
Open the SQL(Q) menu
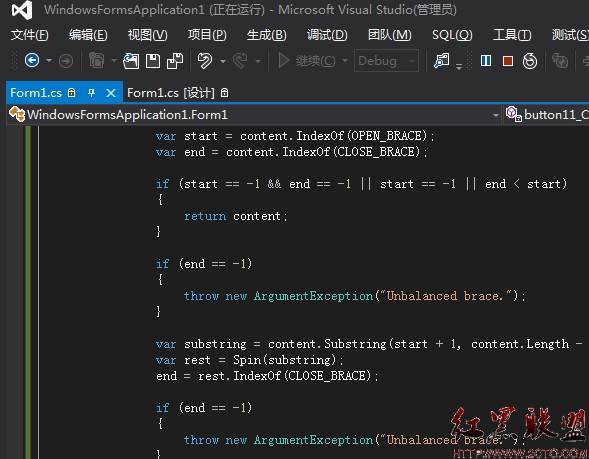[x=452, y=35]
